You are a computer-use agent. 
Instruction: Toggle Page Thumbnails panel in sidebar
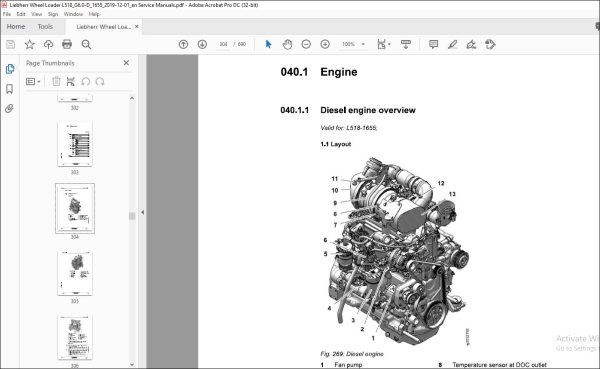click(10, 69)
